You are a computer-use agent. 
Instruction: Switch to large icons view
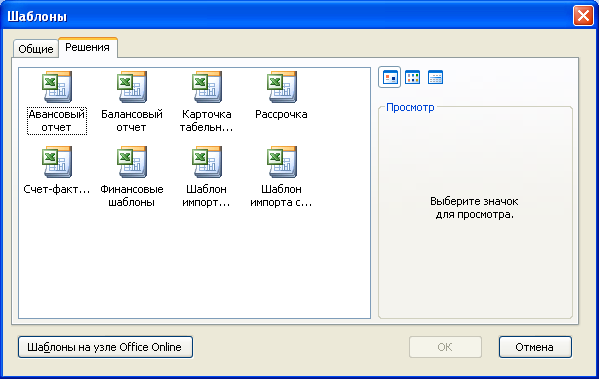point(390,77)
